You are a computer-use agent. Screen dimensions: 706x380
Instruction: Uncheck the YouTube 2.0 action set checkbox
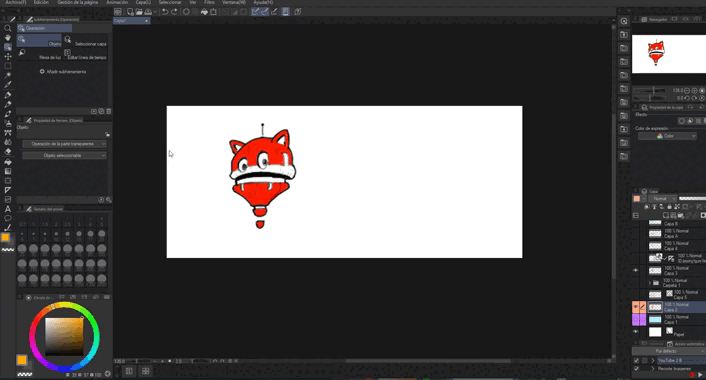click(x=636, y=361)
